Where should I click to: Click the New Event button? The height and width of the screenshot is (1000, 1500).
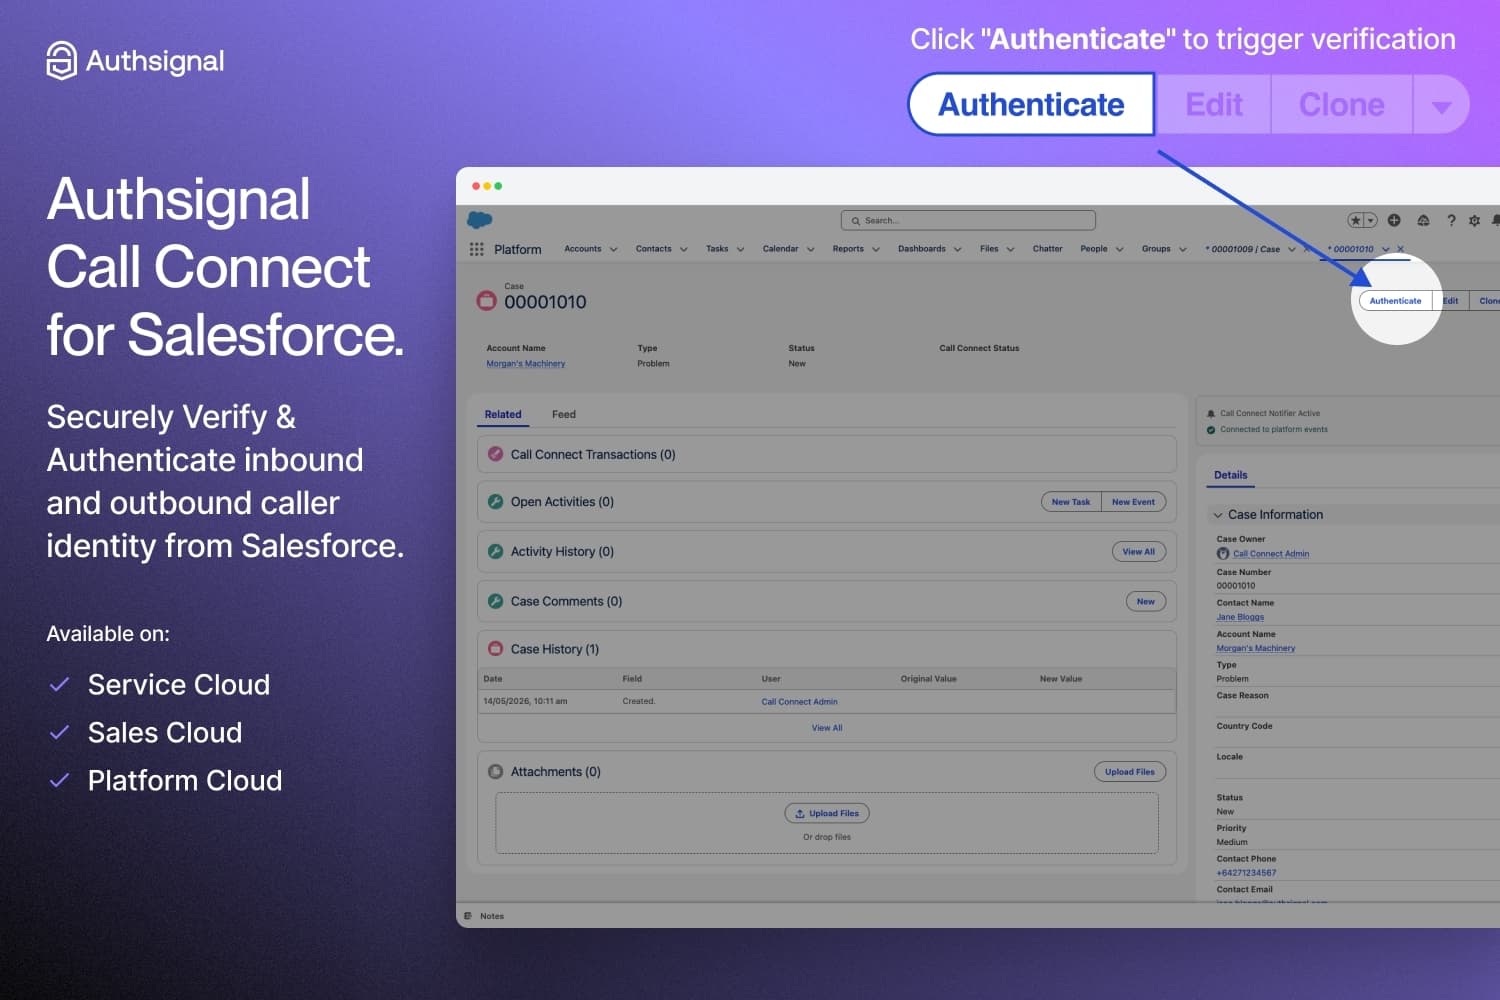tap(1133, 502)
